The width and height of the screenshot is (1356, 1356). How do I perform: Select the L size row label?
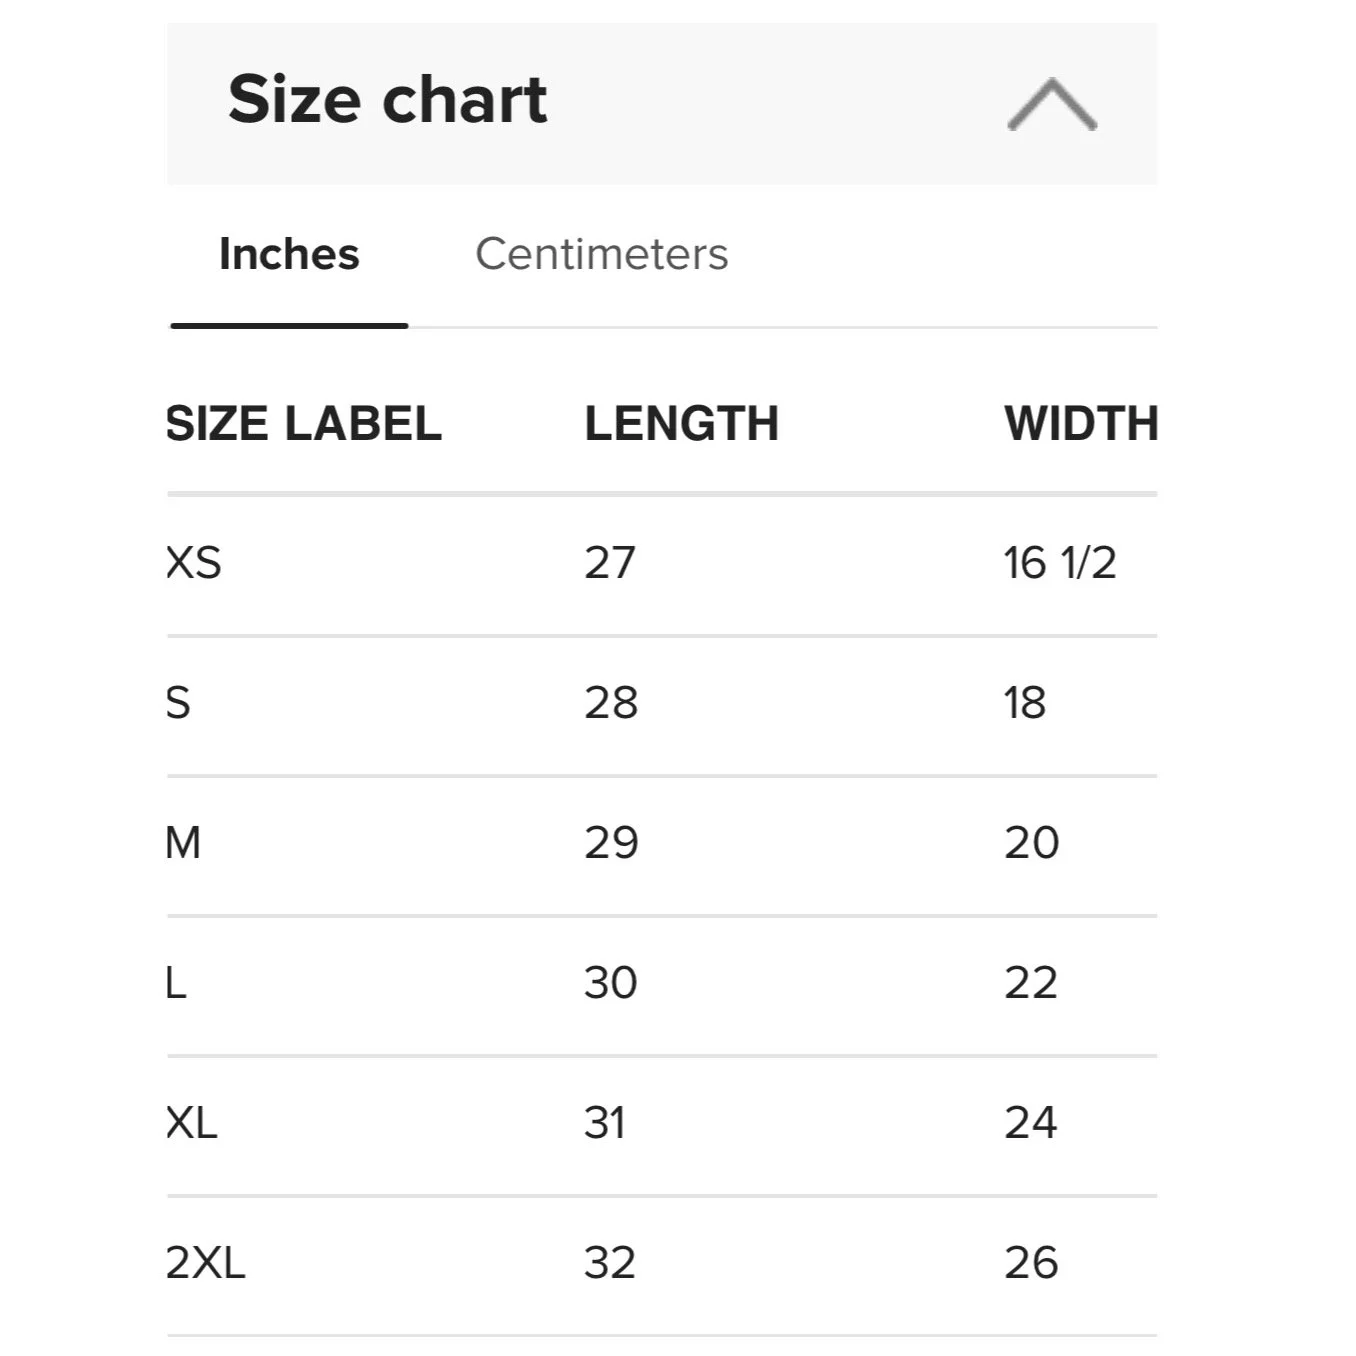176,982
